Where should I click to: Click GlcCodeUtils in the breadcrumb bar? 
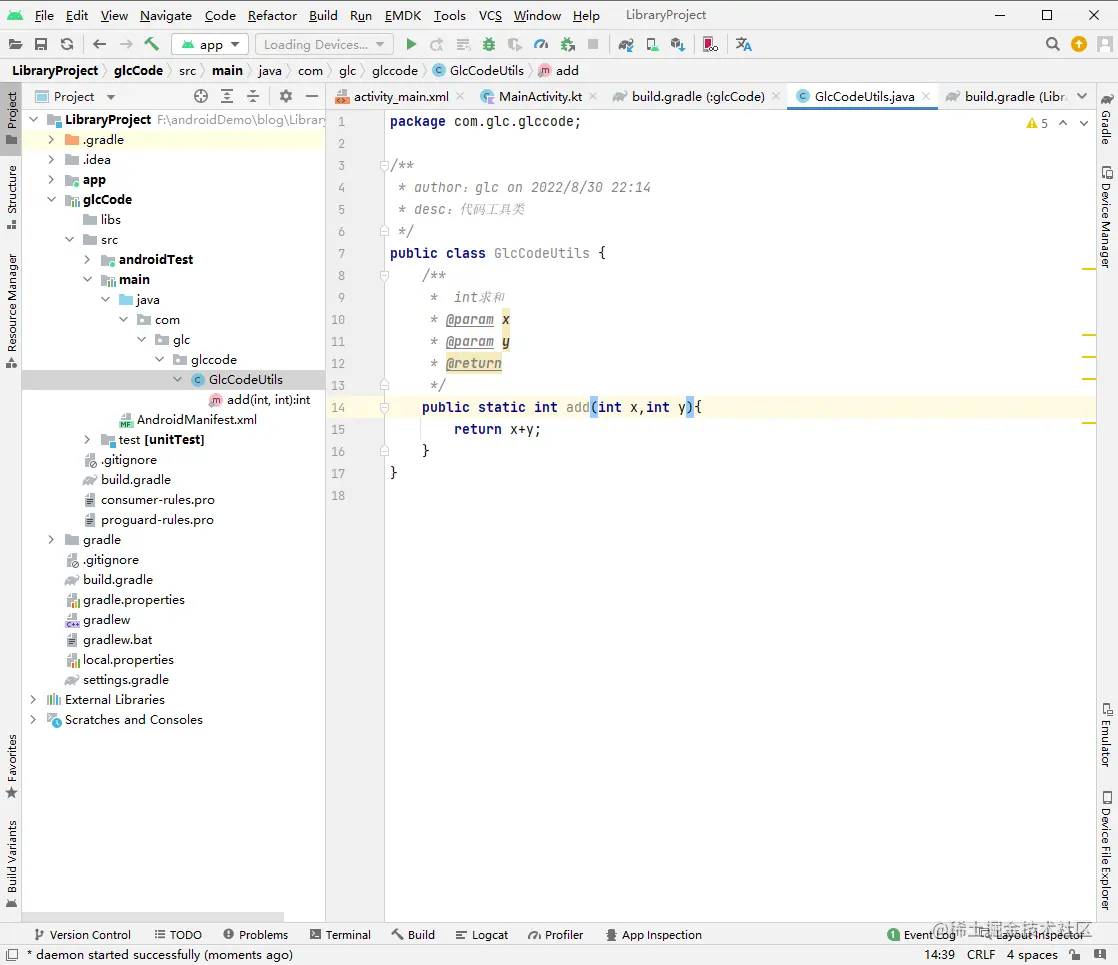486,71
